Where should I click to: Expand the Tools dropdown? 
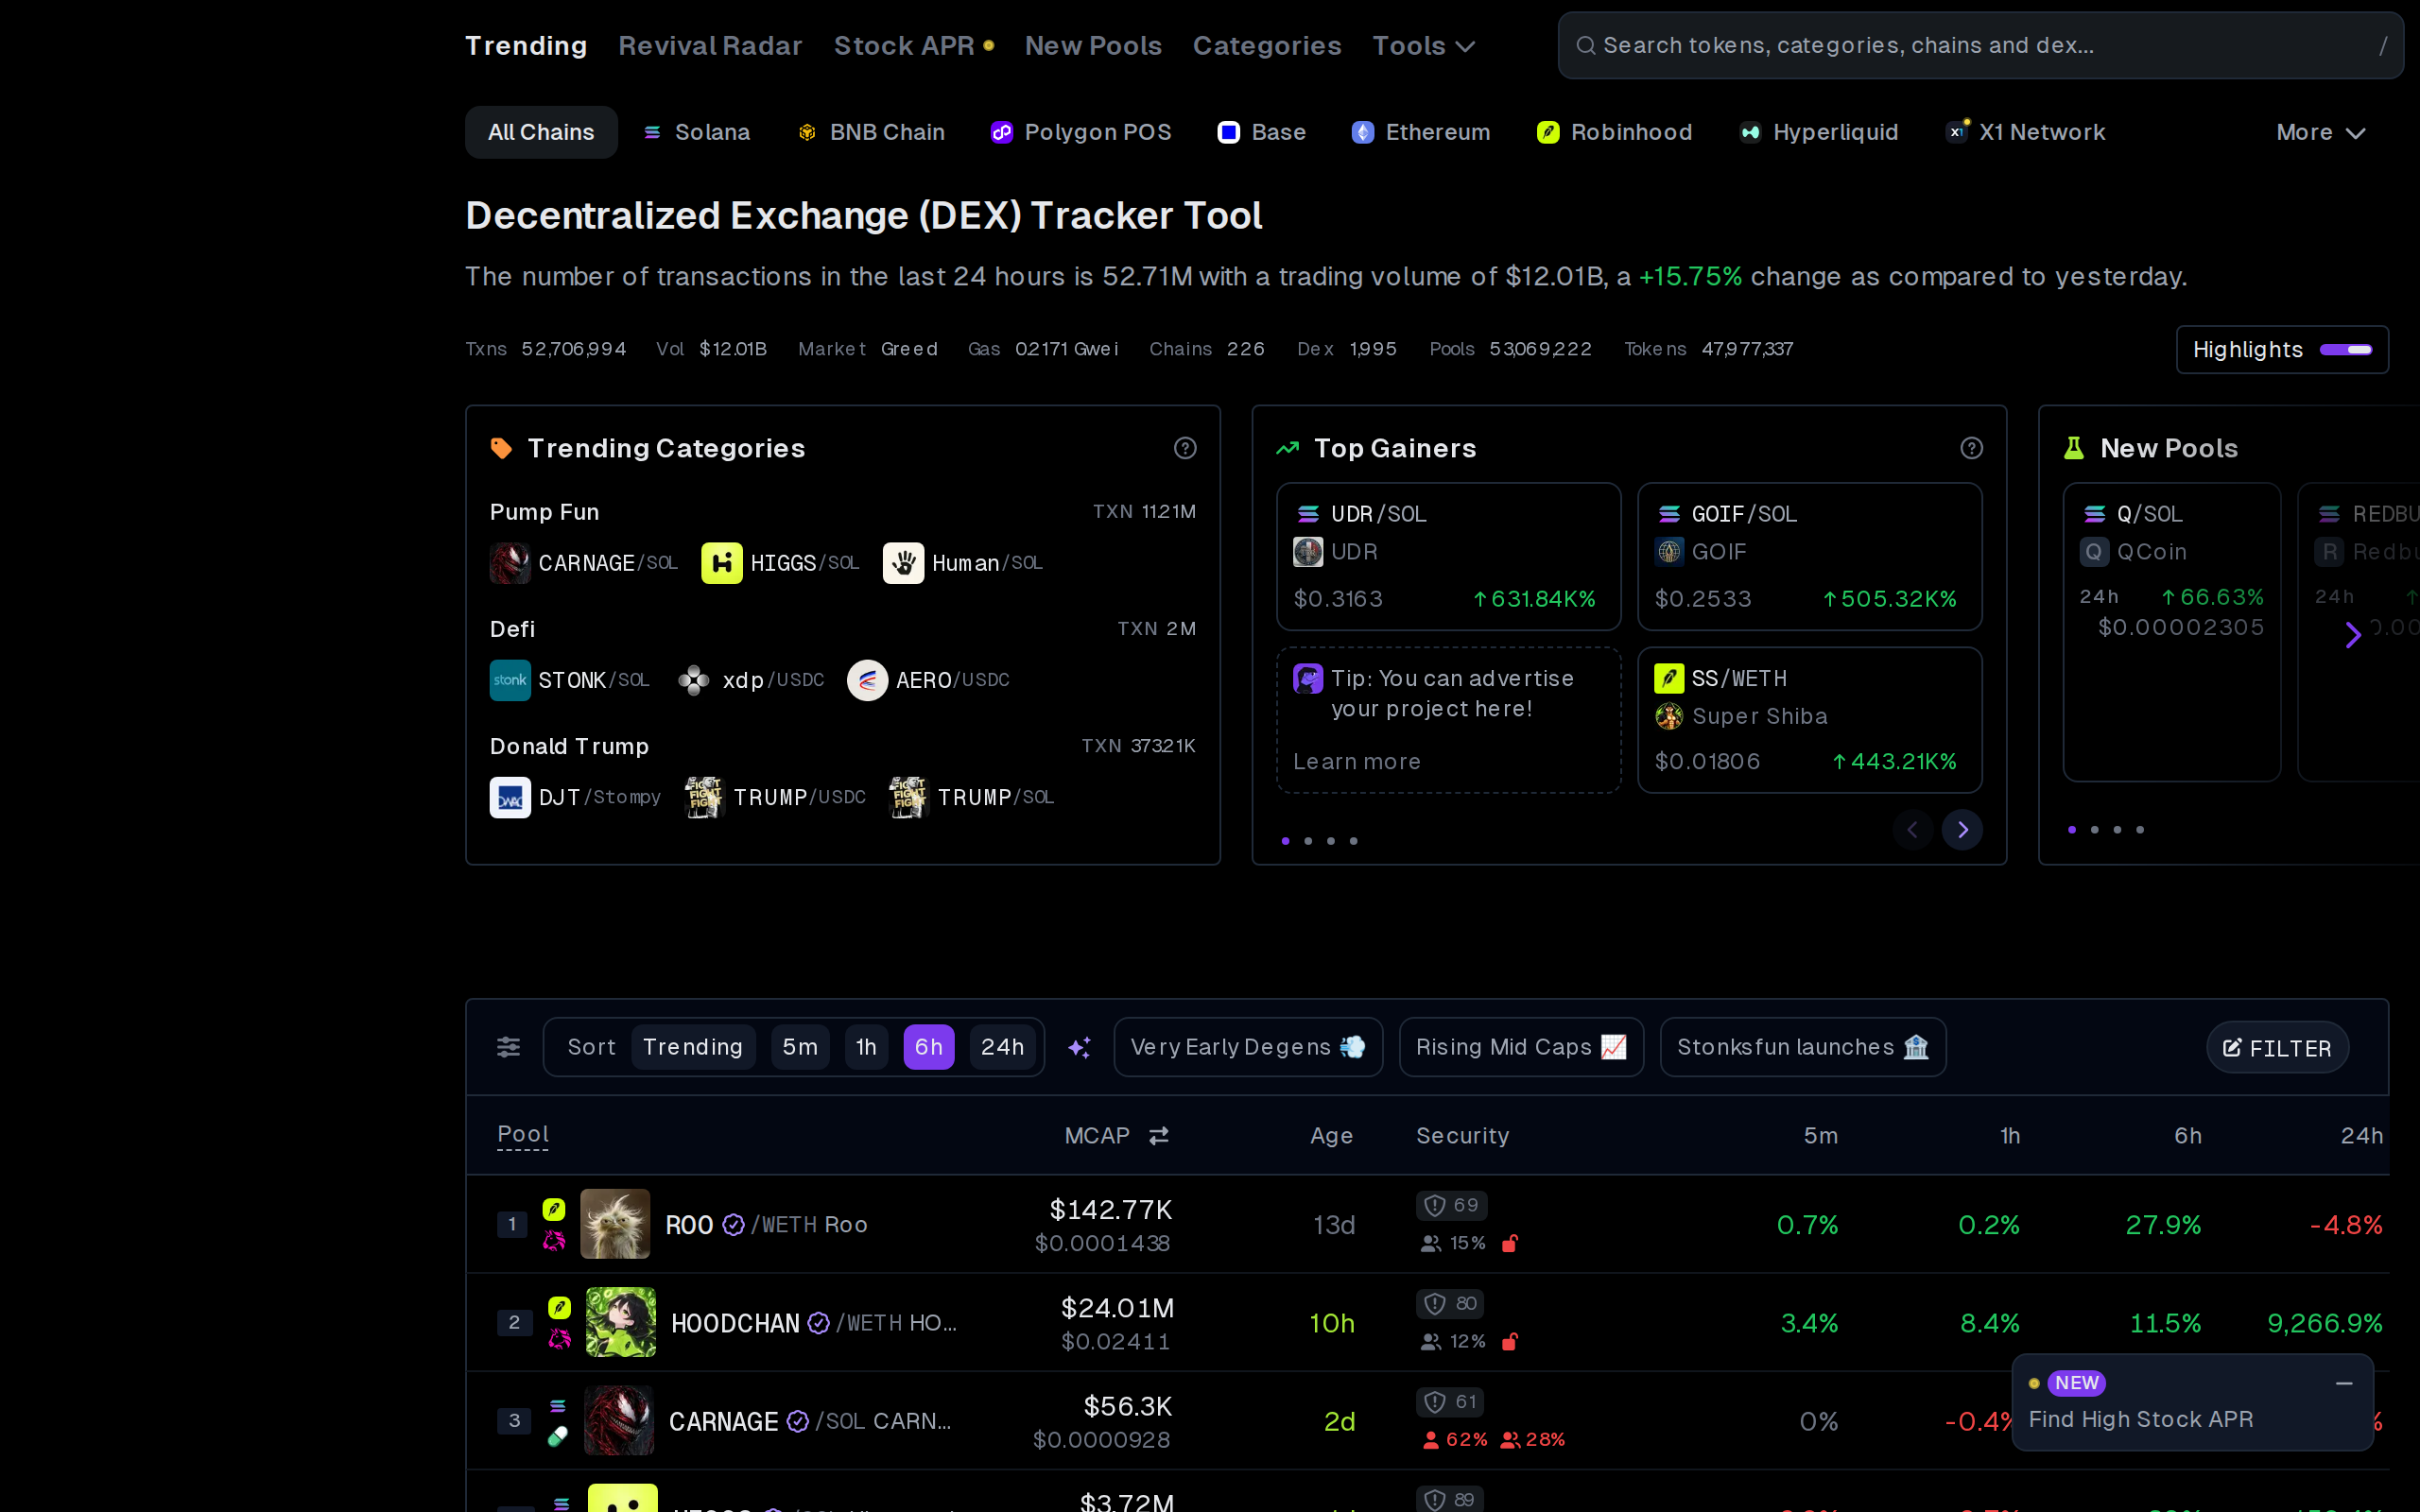click(x=1422, y=45)
